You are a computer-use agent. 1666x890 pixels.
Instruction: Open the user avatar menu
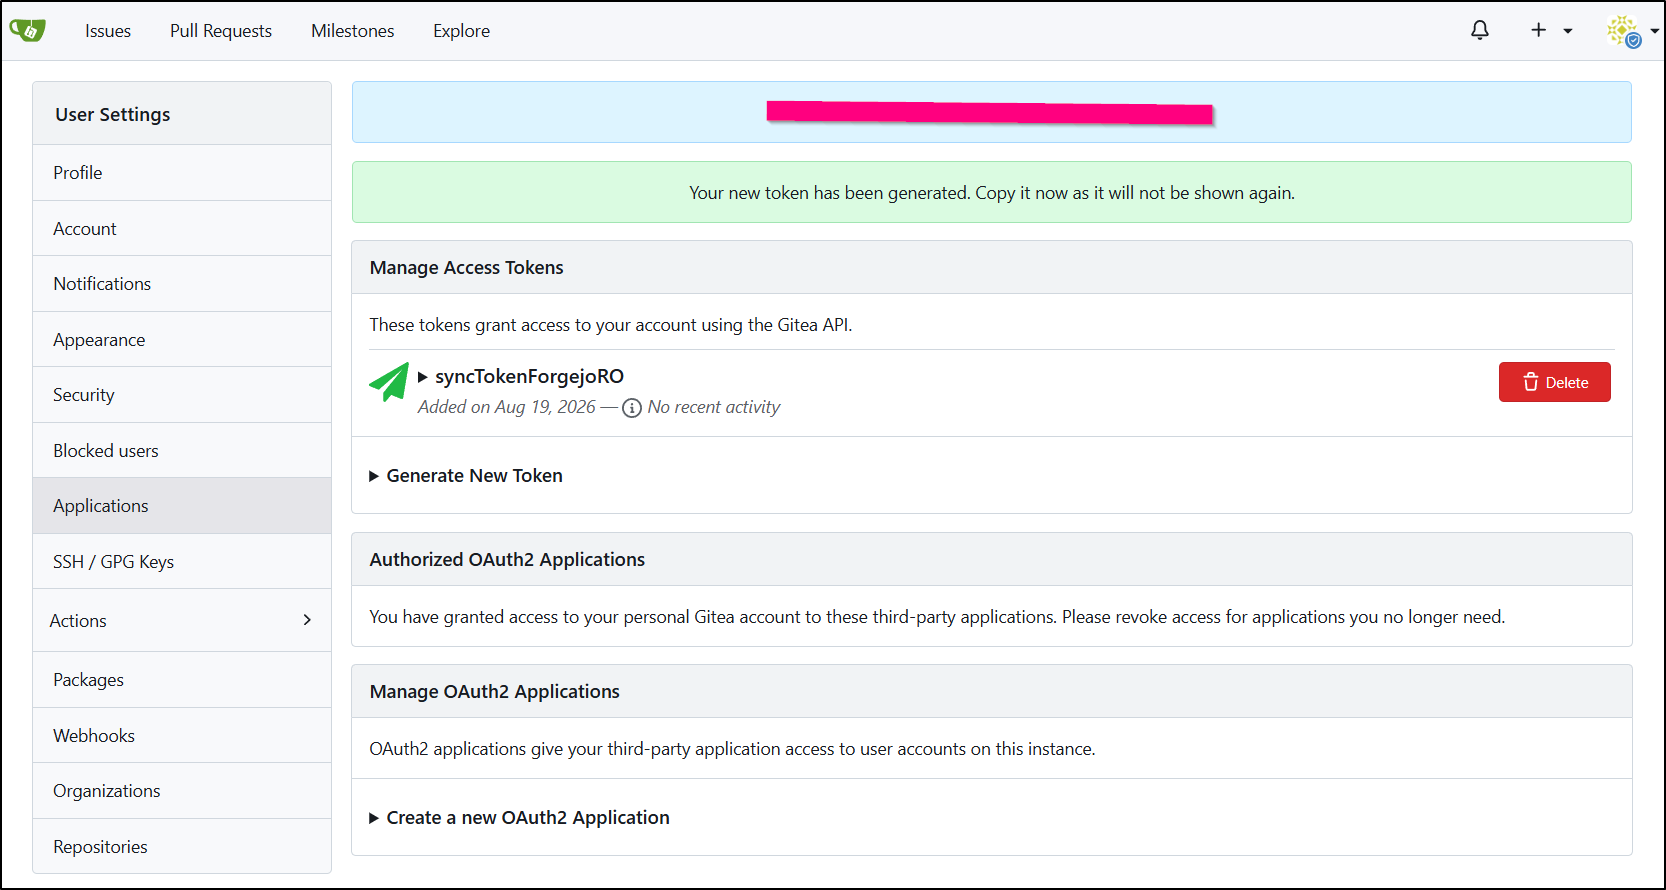tap(1631, 31)
